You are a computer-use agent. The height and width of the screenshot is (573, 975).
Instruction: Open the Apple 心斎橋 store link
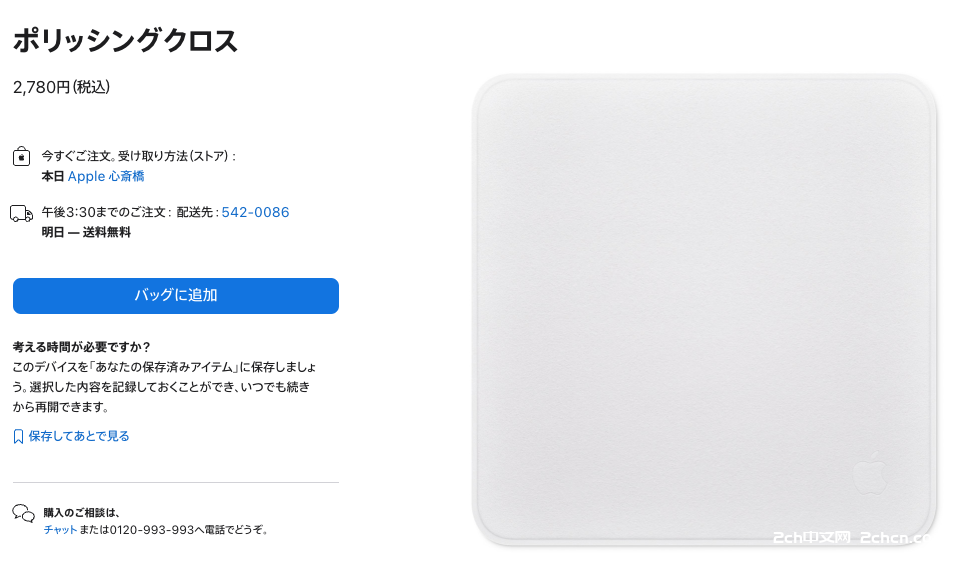click(x=106, y=176)
